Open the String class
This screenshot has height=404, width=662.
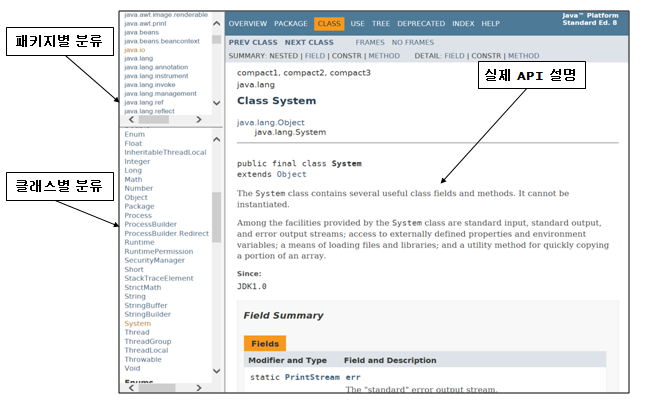tap(135, 296)
